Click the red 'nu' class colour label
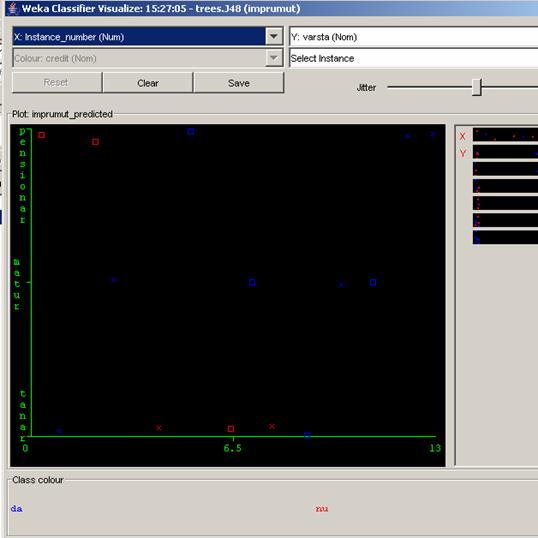The width and height of the screenshot is (538, 538). tap(322, 508)
